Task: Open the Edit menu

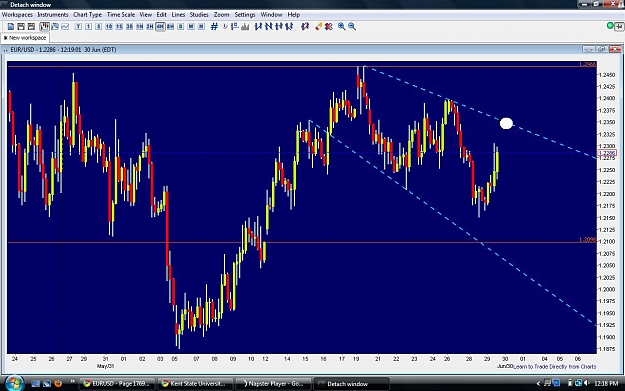Action: pyautogui.click(x=161, y=15)
